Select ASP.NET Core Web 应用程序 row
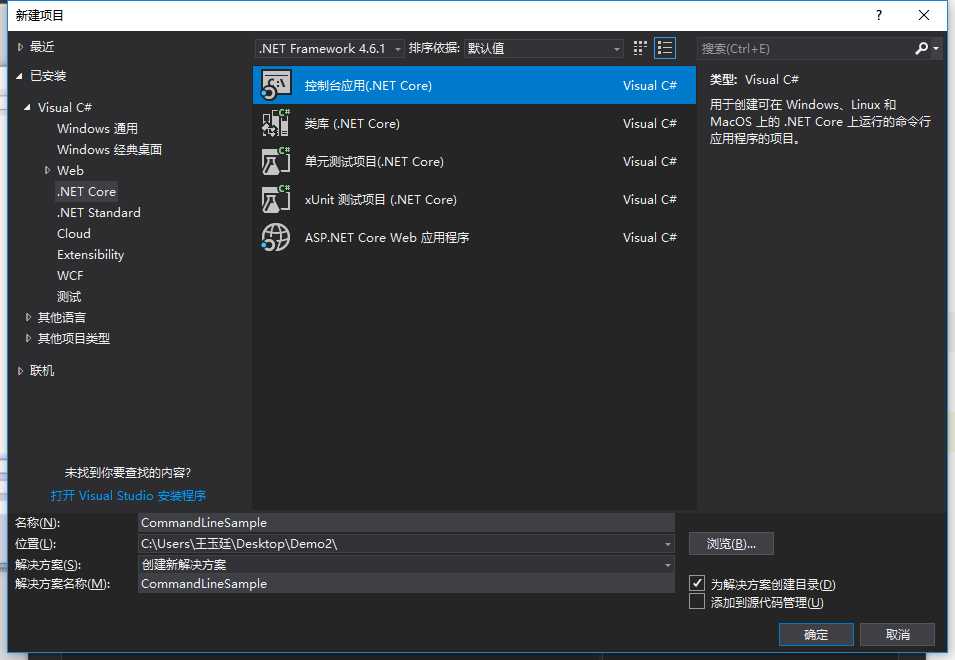The height and width of the screenshot is (660, 955). (x=474, y=237)
